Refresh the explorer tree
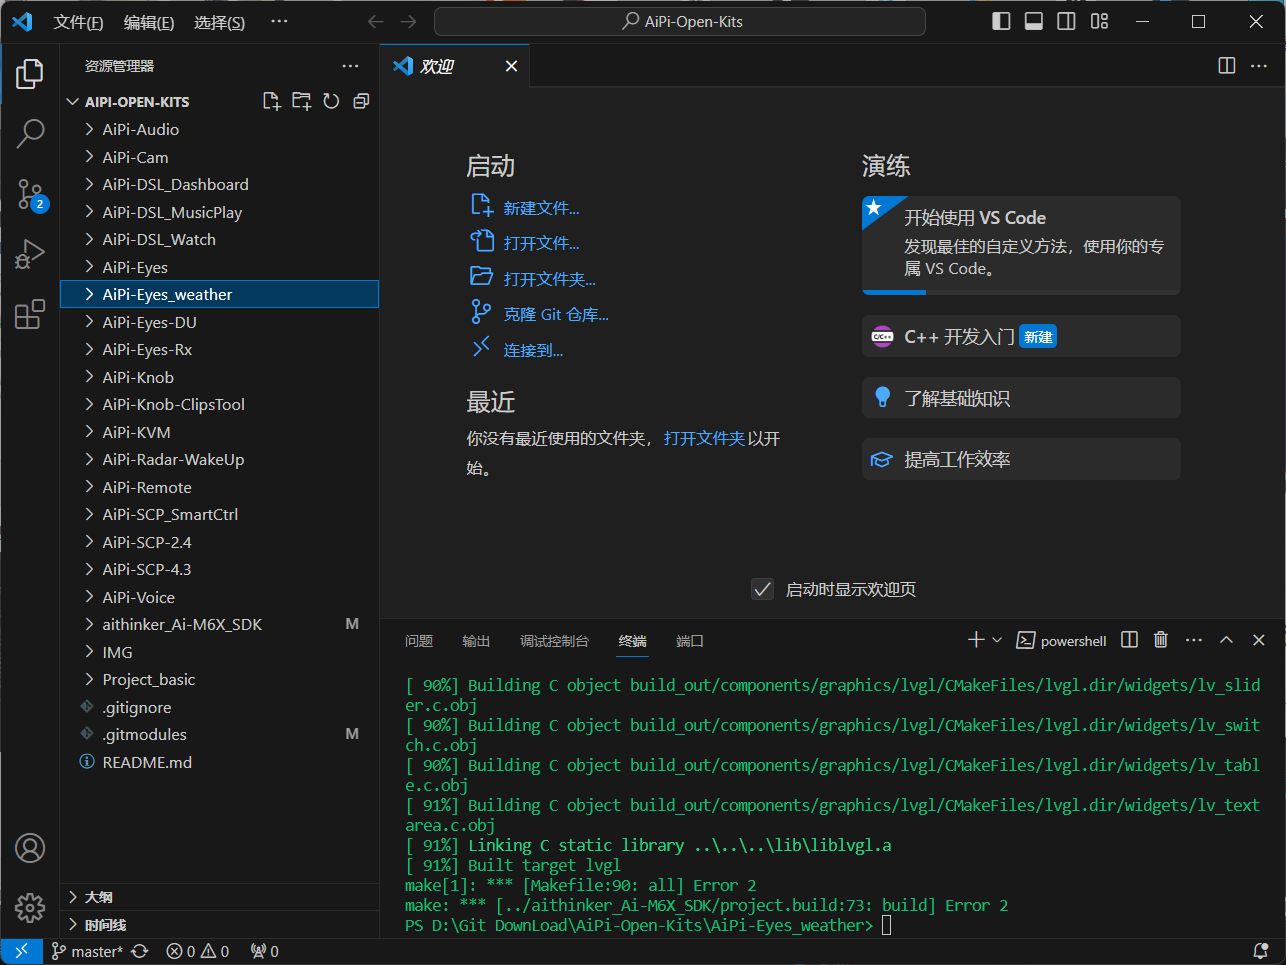The width and height of the screenshot is (1286, 965). click(331, 101)
